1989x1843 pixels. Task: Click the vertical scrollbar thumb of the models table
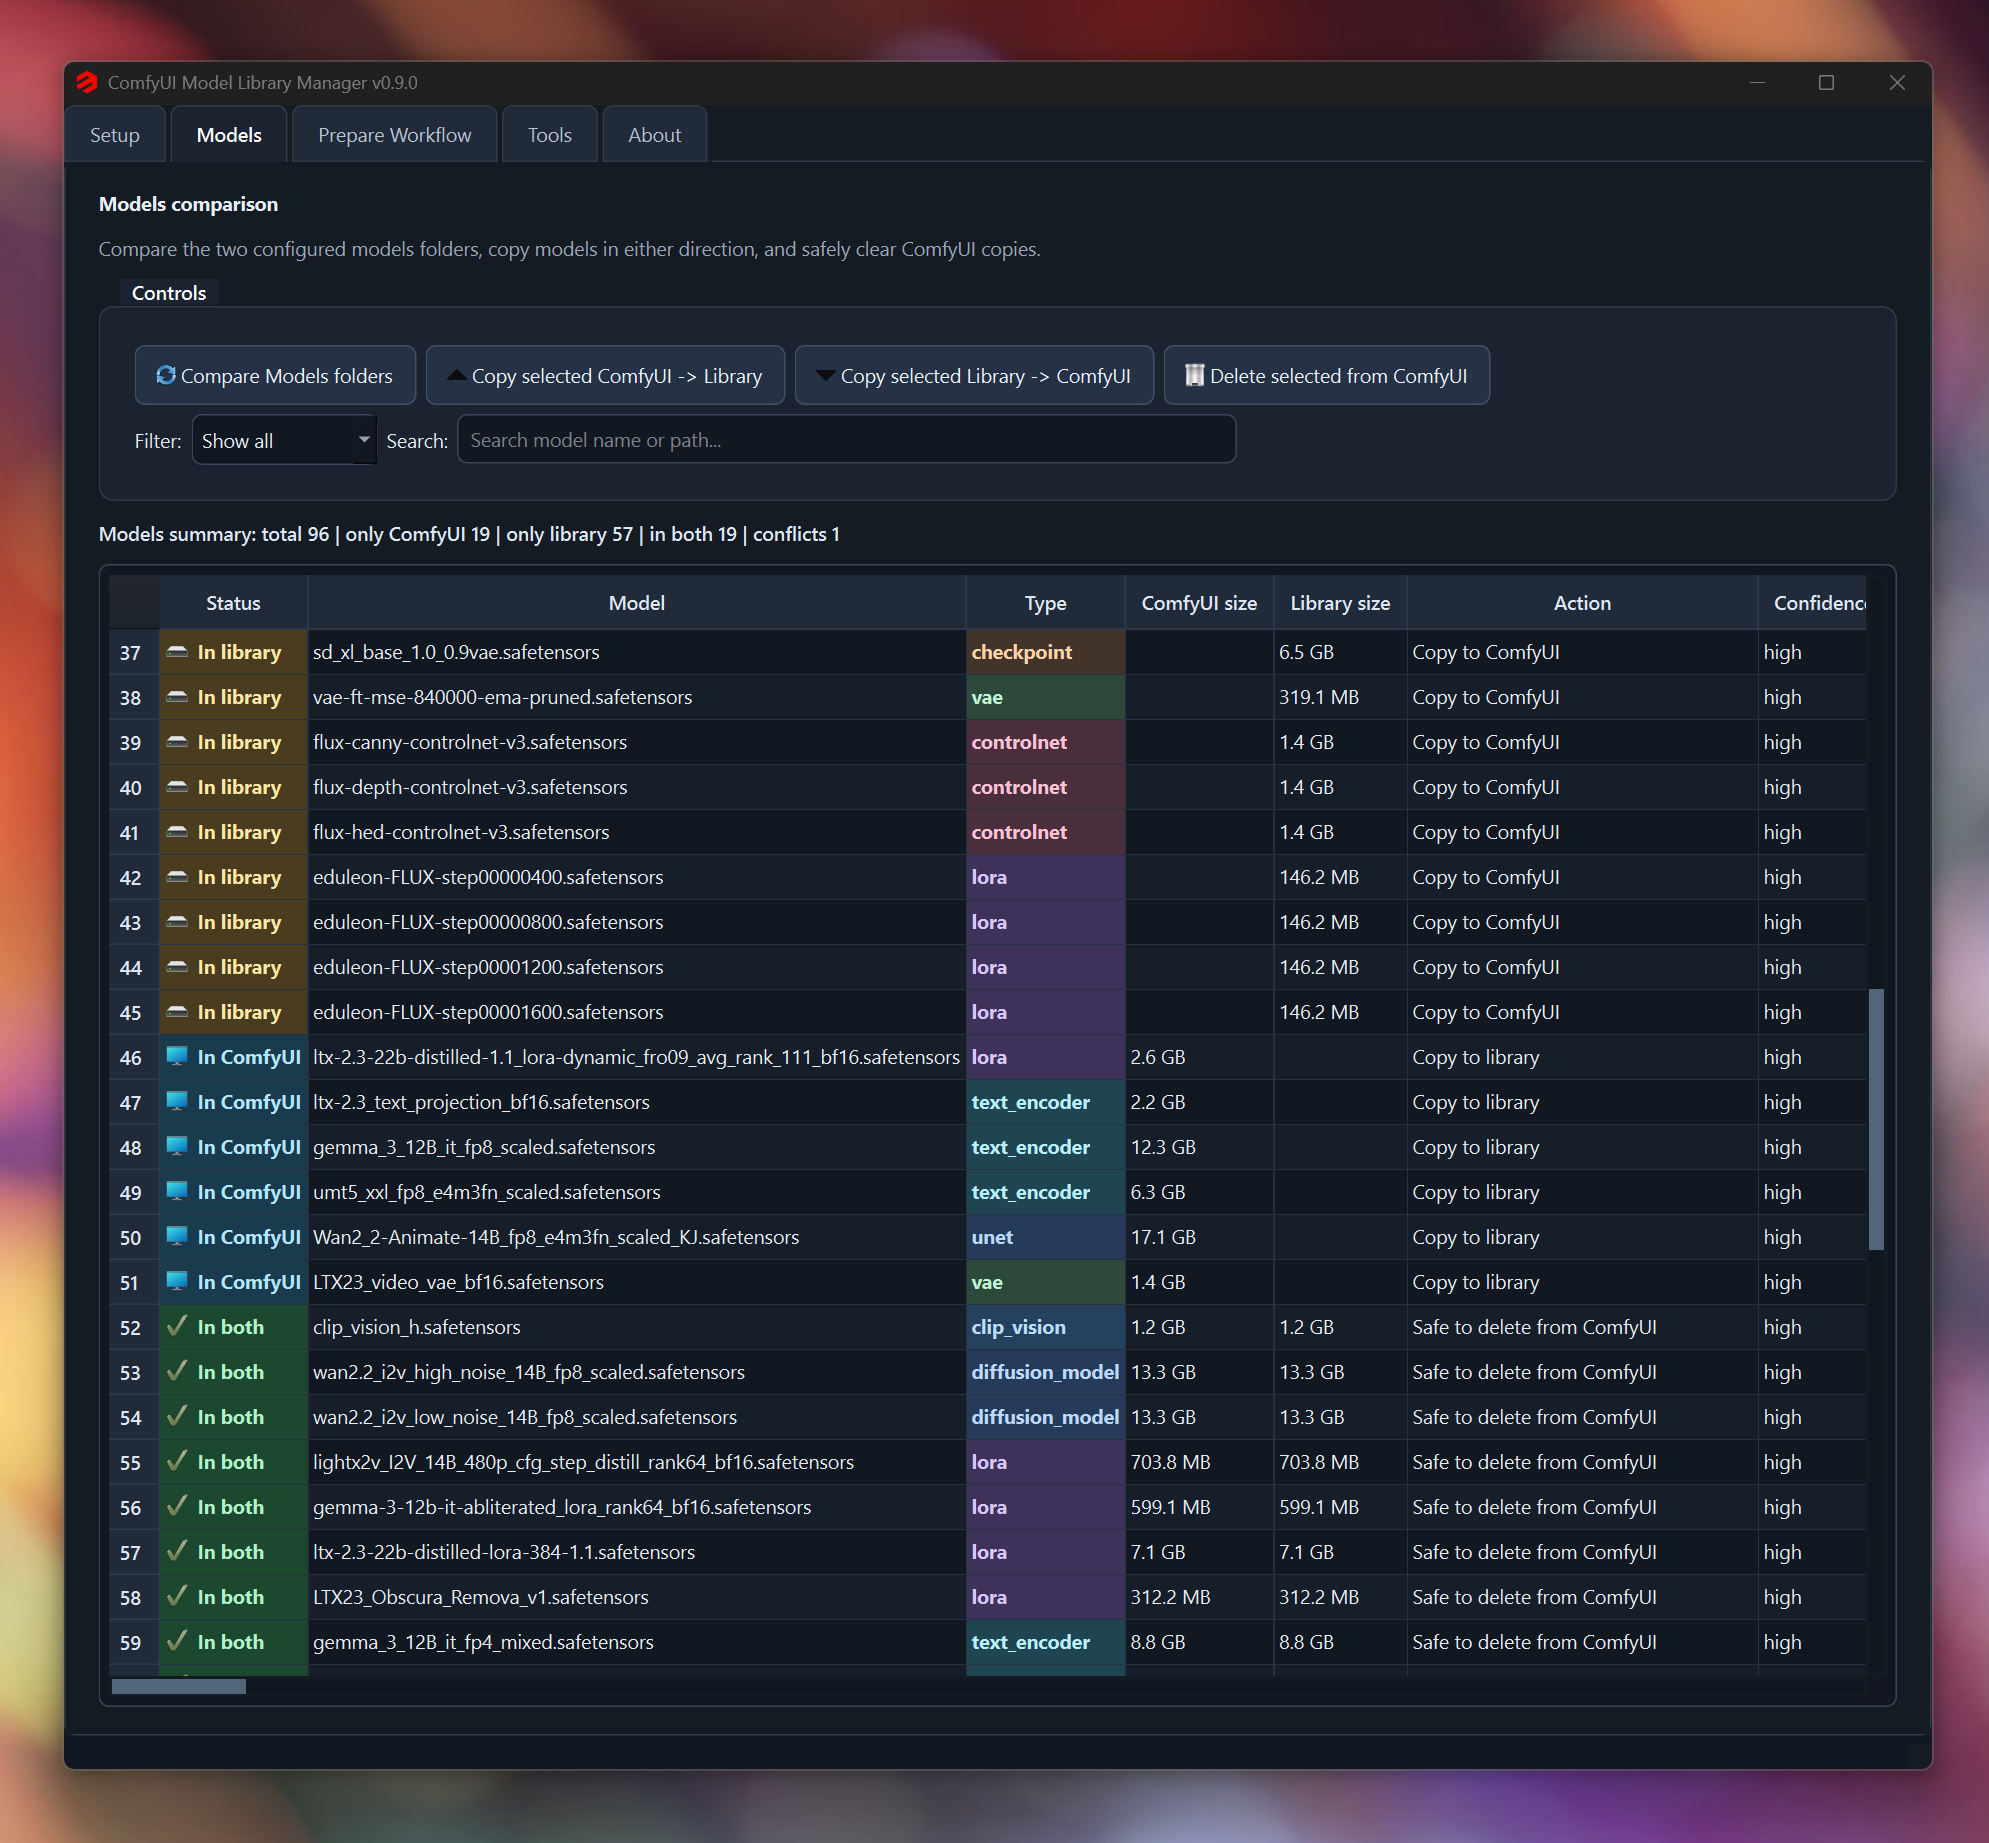click(x=1876, y=1119)
